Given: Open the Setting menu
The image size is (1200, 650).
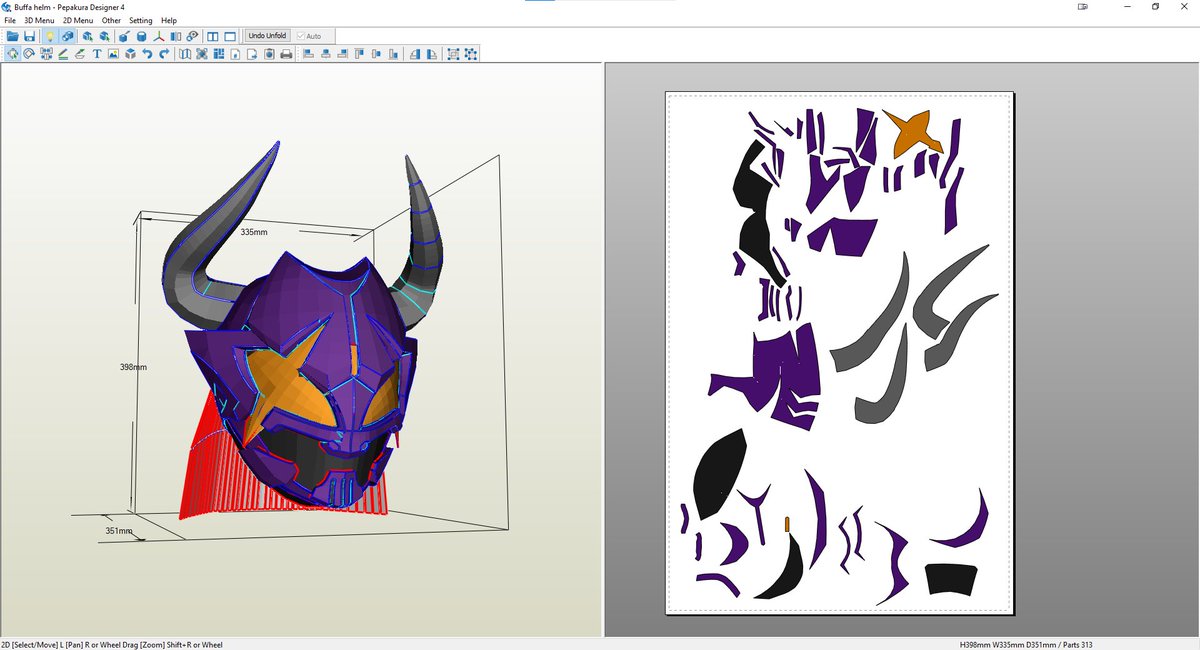Looking at the screenshot, I should tap(141, 20).
